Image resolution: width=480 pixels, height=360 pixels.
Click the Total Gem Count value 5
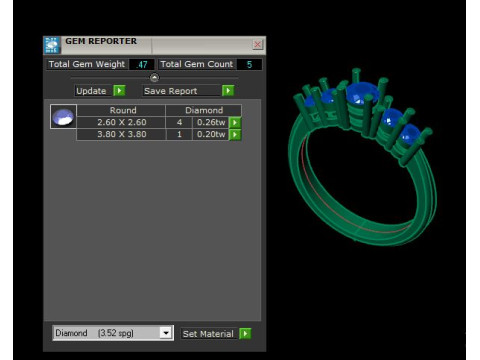249,64
